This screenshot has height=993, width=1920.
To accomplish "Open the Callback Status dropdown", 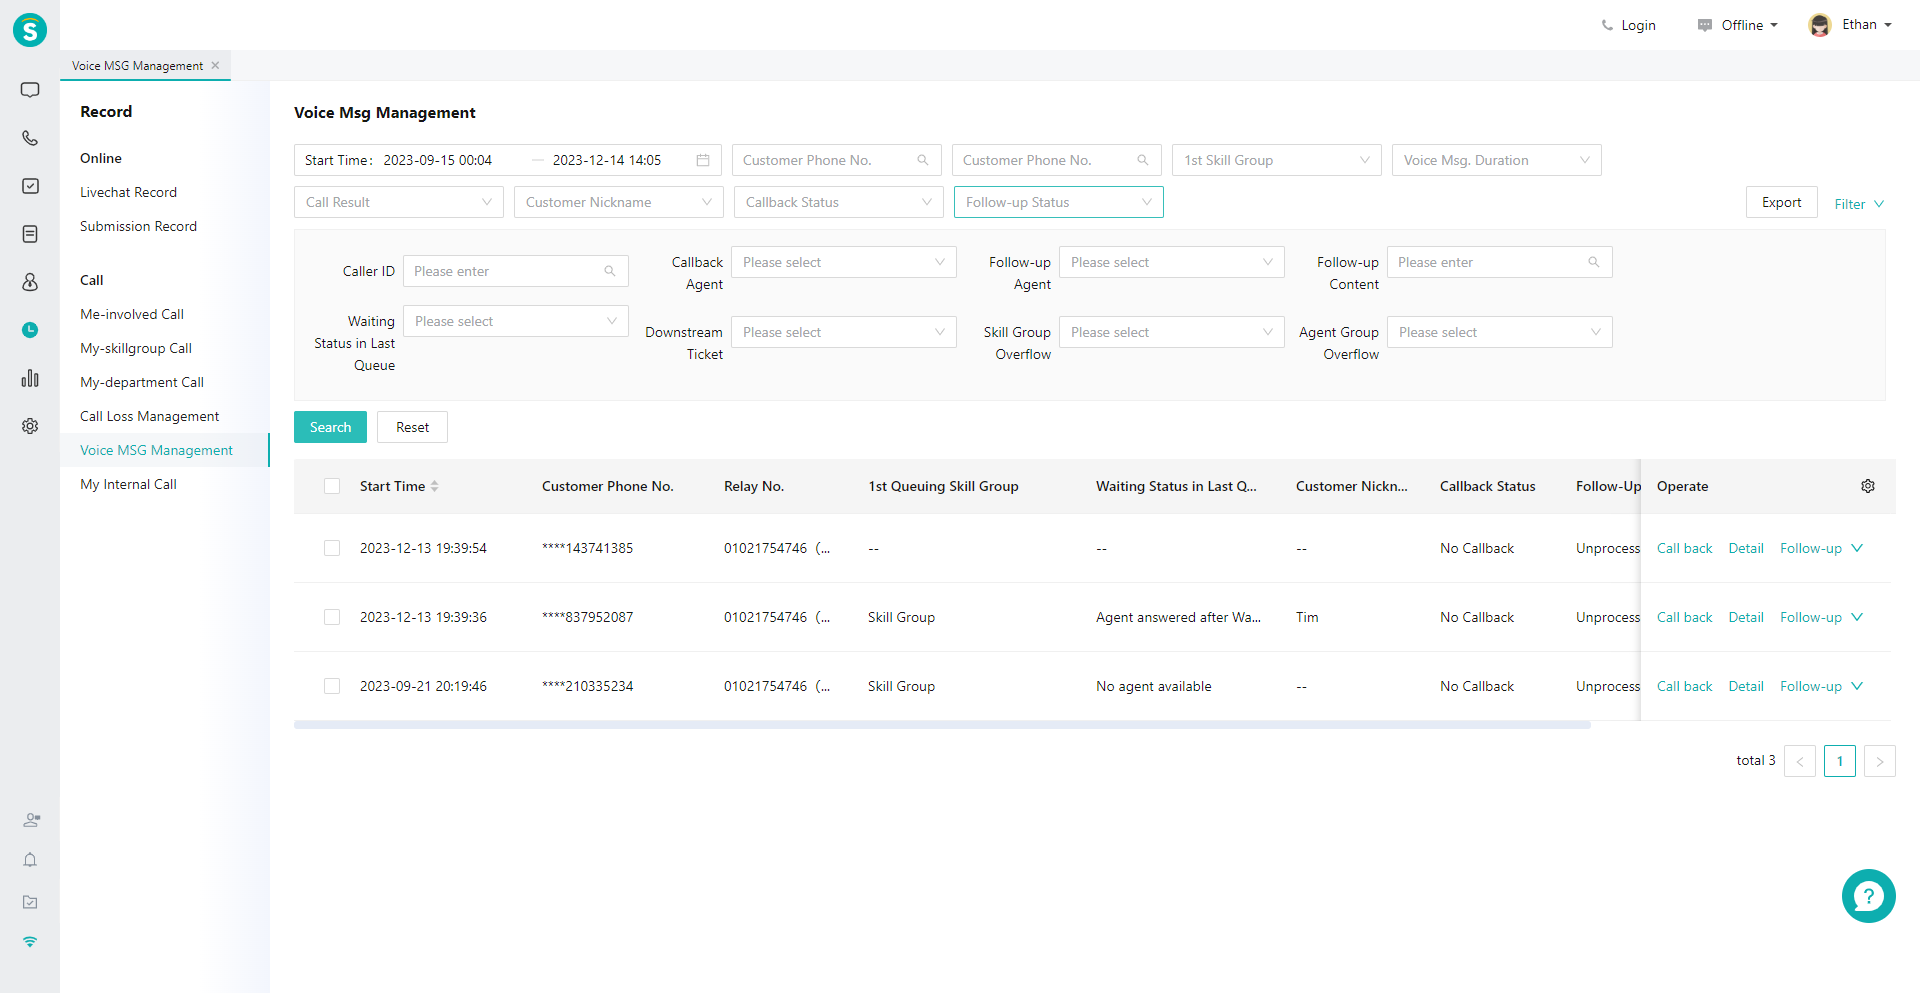I will (839, 202).
